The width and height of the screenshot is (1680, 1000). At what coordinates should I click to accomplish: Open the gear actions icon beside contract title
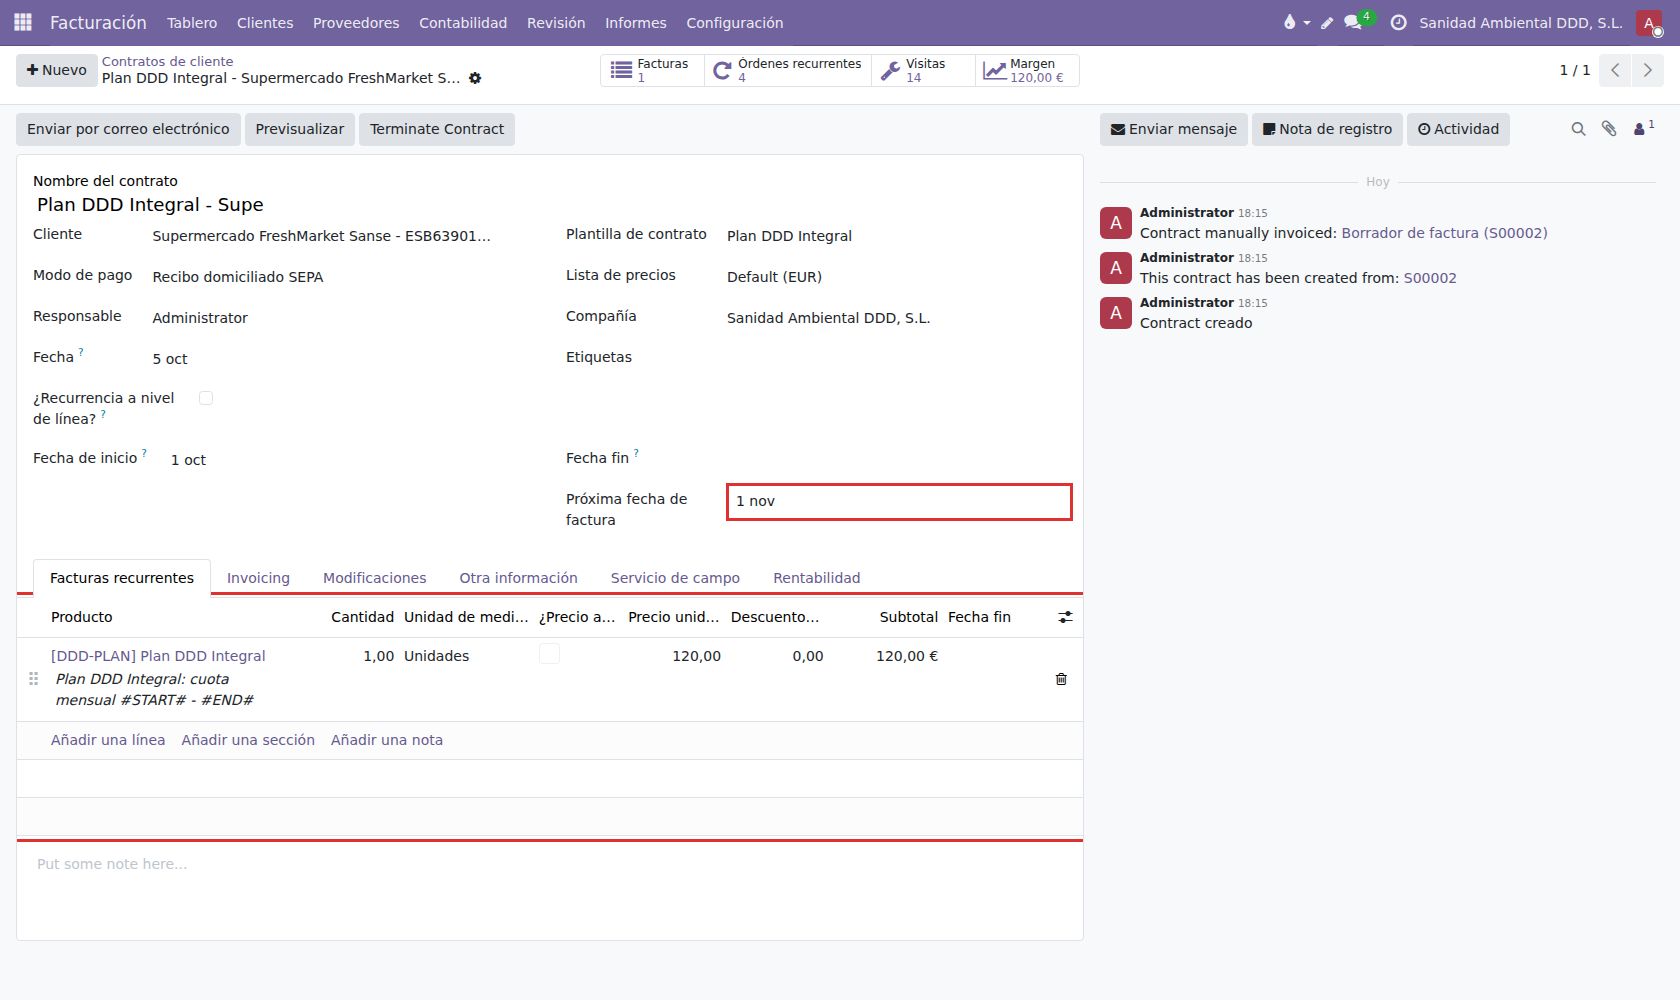(x=475, y=78)
